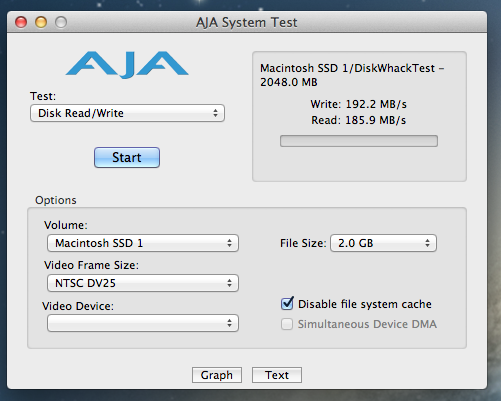This screenshot has width=501, height=401.
Task: Open the Test dropdown showing Disk Read/Write
Action: point(127,113)
